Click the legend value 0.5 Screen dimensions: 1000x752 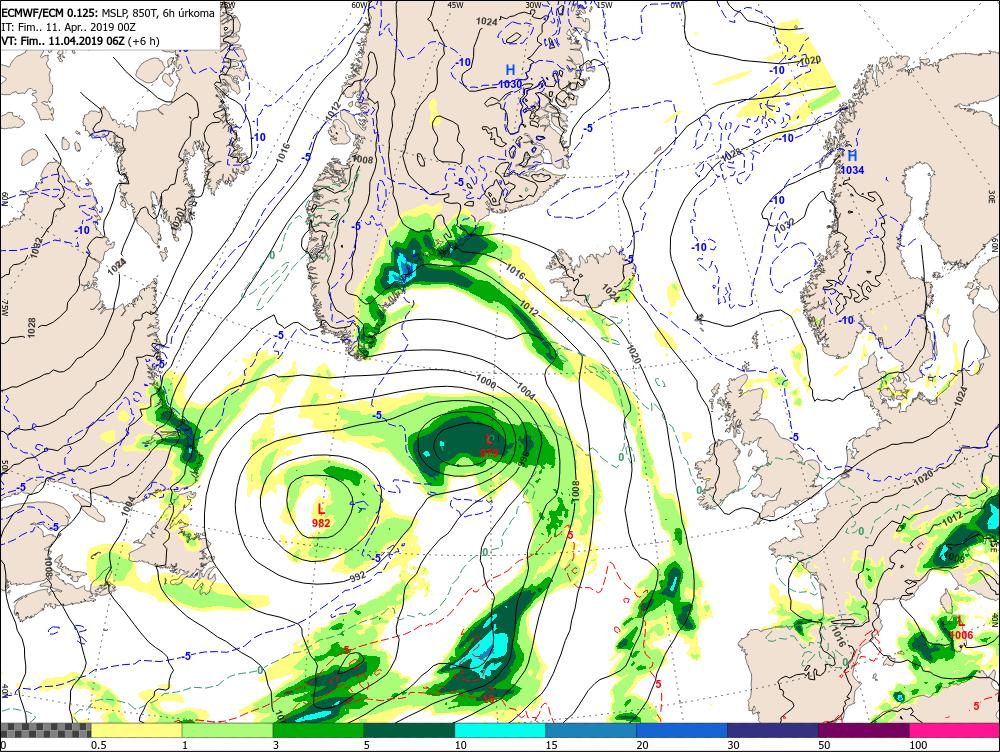(x=98, y=745)
